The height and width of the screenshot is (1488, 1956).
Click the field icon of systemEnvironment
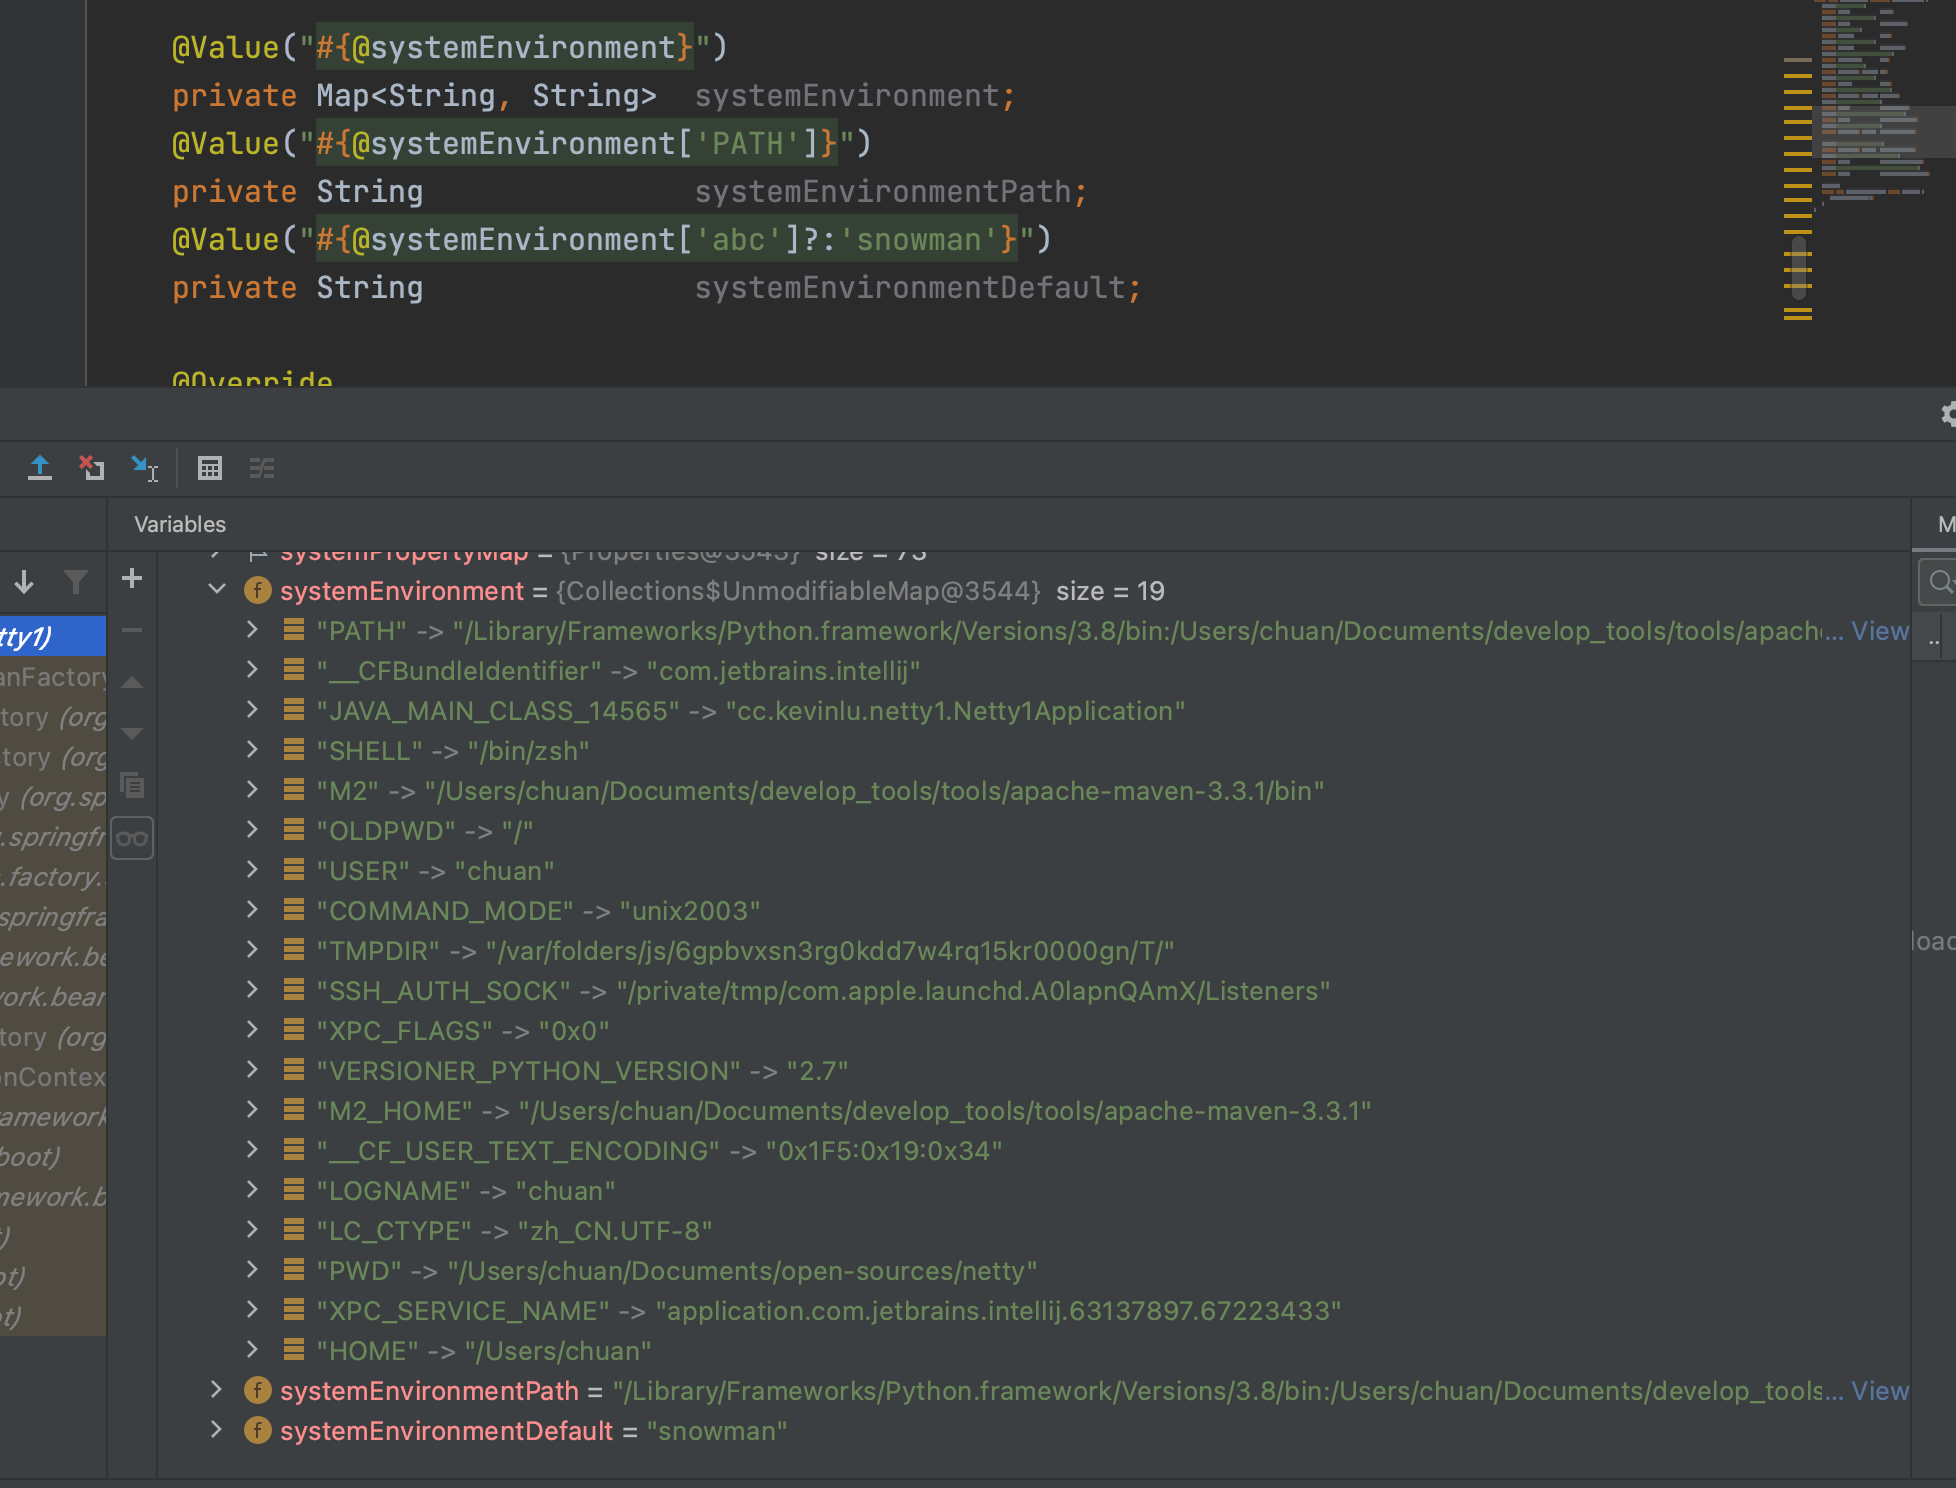[258, 591]
